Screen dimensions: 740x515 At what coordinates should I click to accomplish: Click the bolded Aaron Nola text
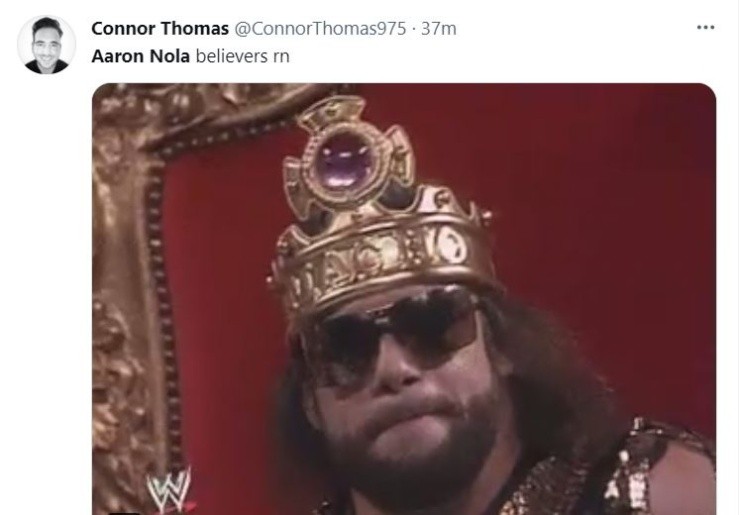(x=141, y=56)
